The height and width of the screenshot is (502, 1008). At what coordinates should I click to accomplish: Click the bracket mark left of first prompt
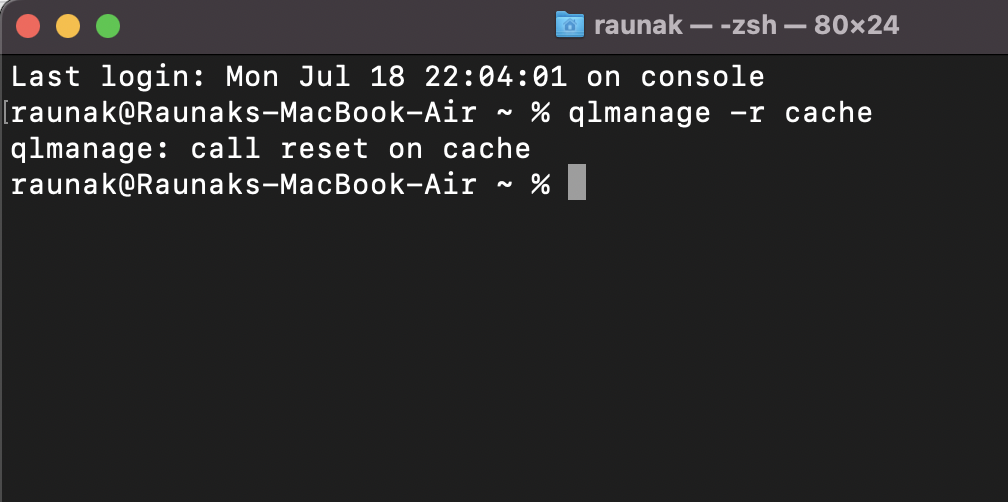click(6, 112)
